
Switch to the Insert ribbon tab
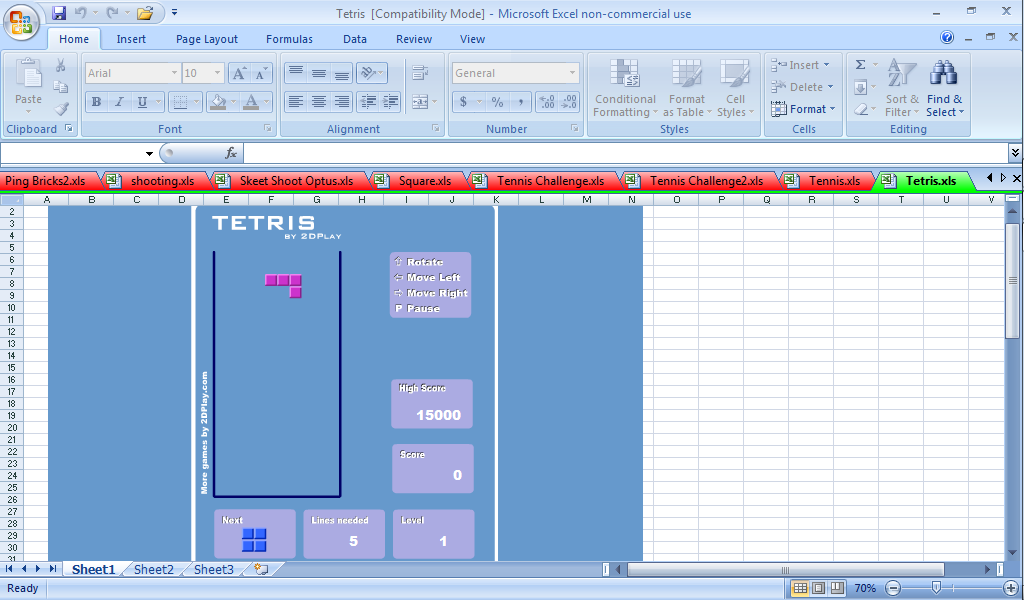tap(131, 39)
